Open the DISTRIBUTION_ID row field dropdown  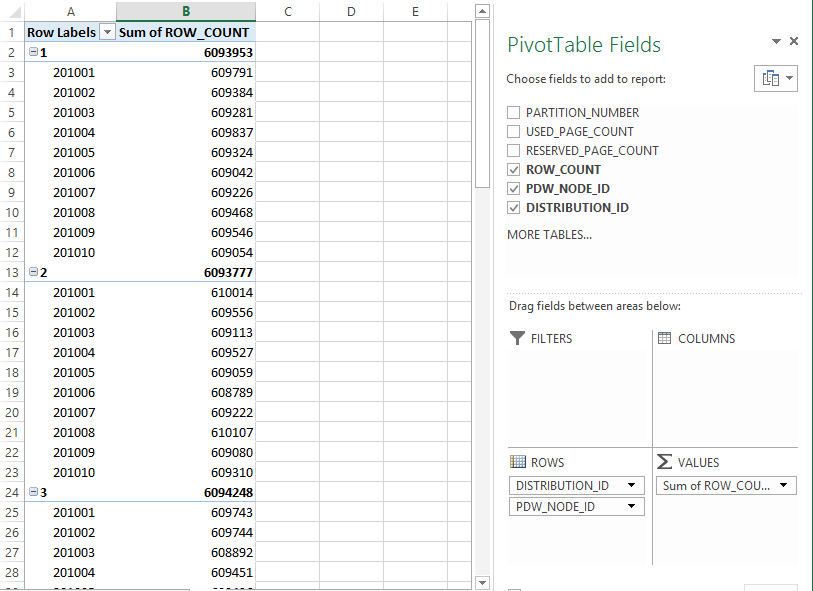631,486
